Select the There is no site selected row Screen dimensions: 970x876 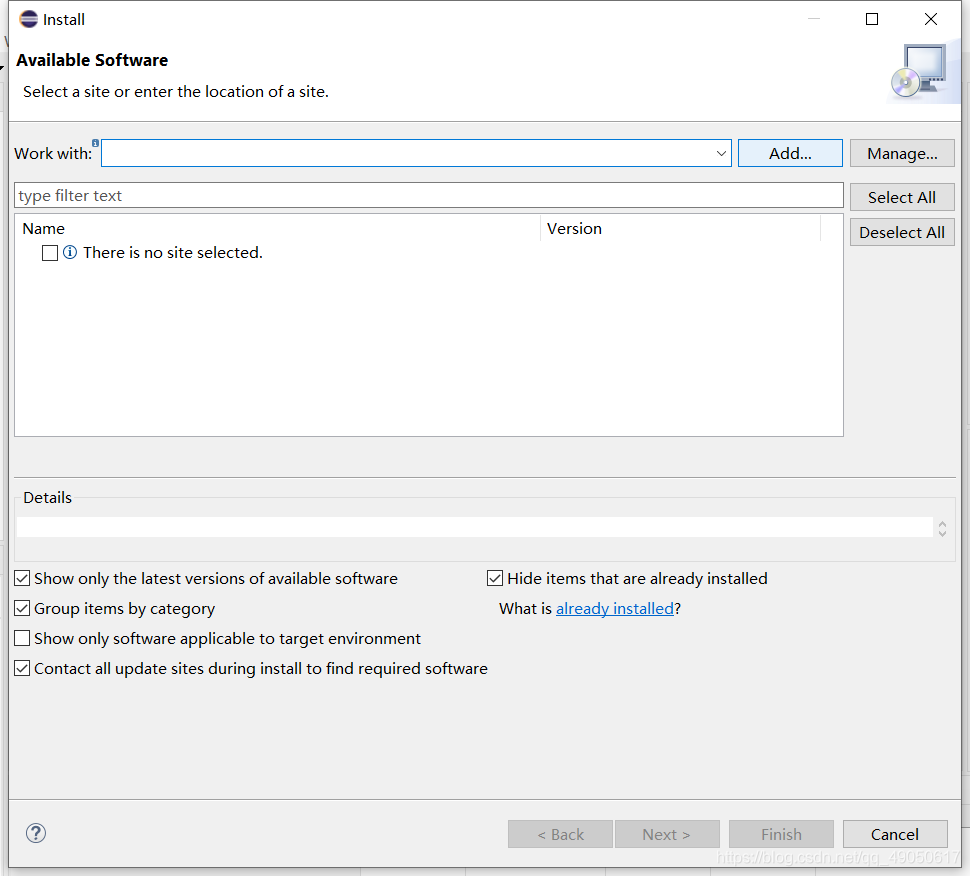(173, 252)
